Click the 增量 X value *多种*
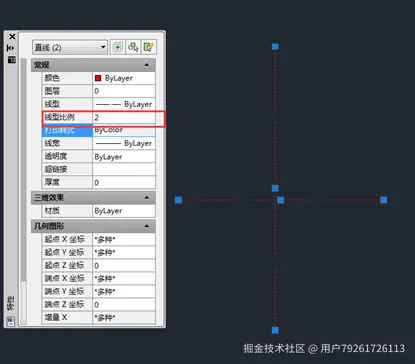415x364 pixels. coord(124,317)
